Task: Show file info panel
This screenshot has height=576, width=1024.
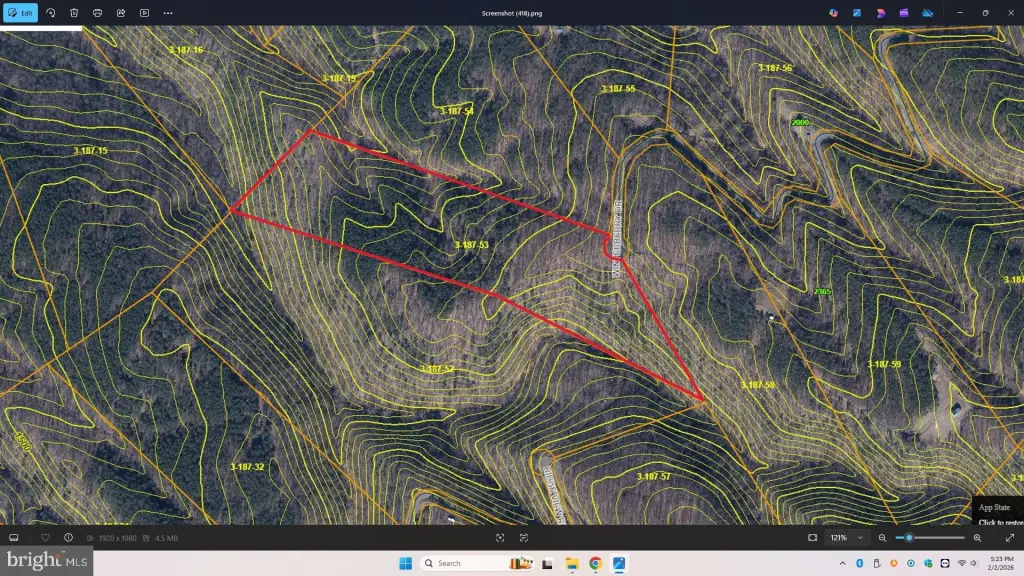Action: 68,537
